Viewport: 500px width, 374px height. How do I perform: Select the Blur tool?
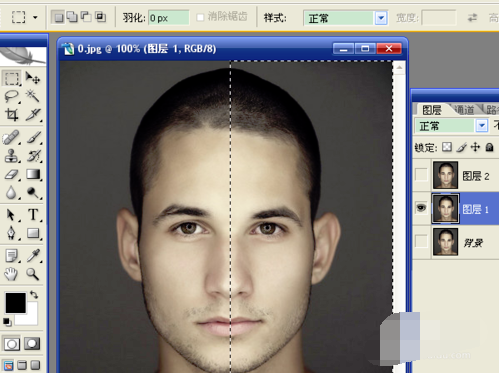pos(12,192)
